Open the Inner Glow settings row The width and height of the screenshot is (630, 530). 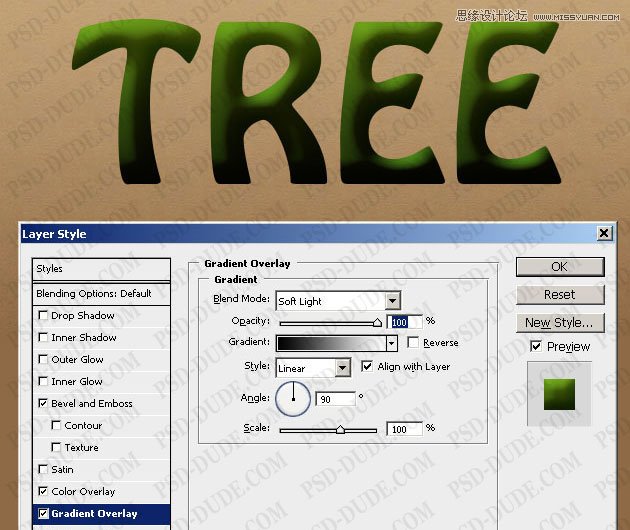[101, 381]
